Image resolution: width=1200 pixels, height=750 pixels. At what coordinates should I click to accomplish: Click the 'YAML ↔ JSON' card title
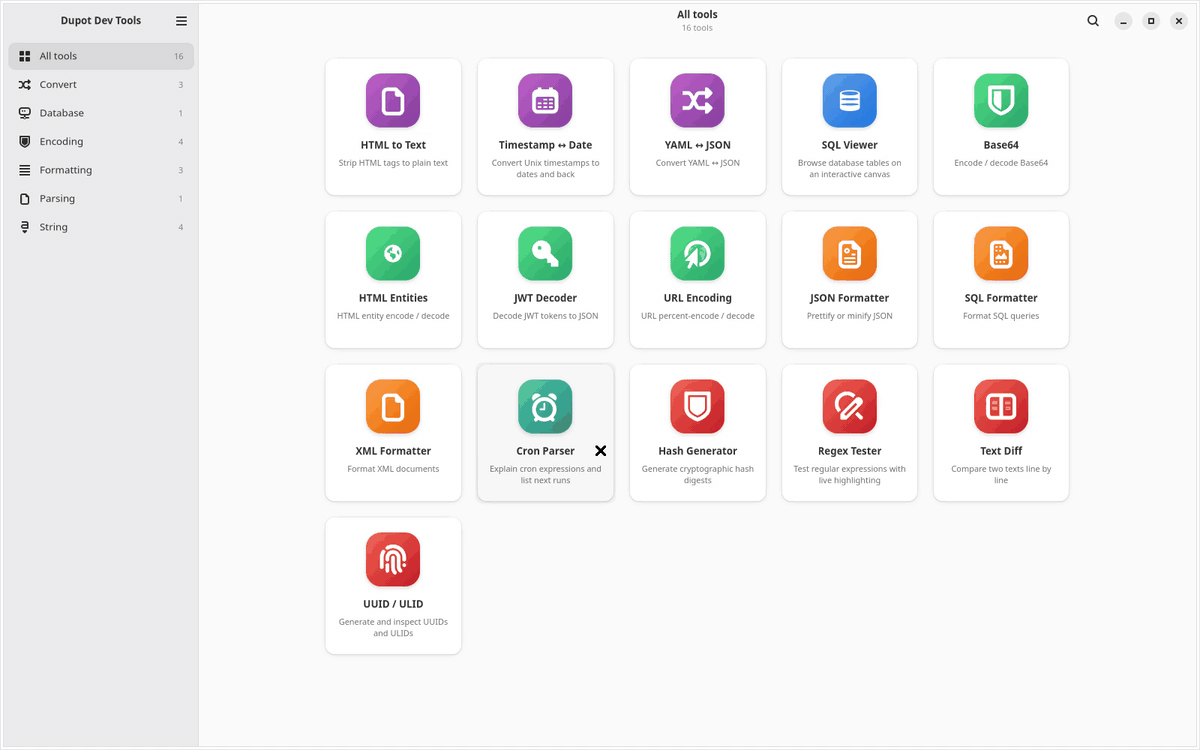point(697,145)
